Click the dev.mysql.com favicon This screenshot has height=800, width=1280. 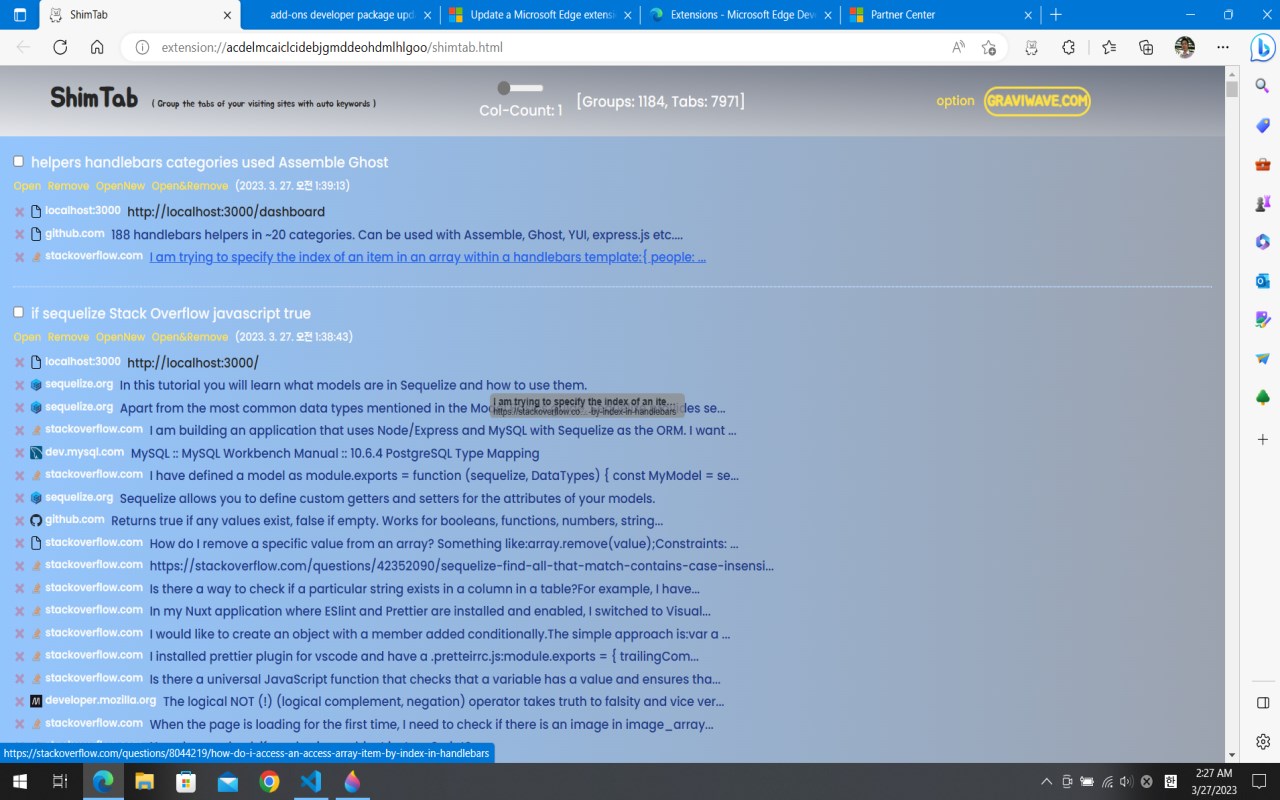coord(36,453)
